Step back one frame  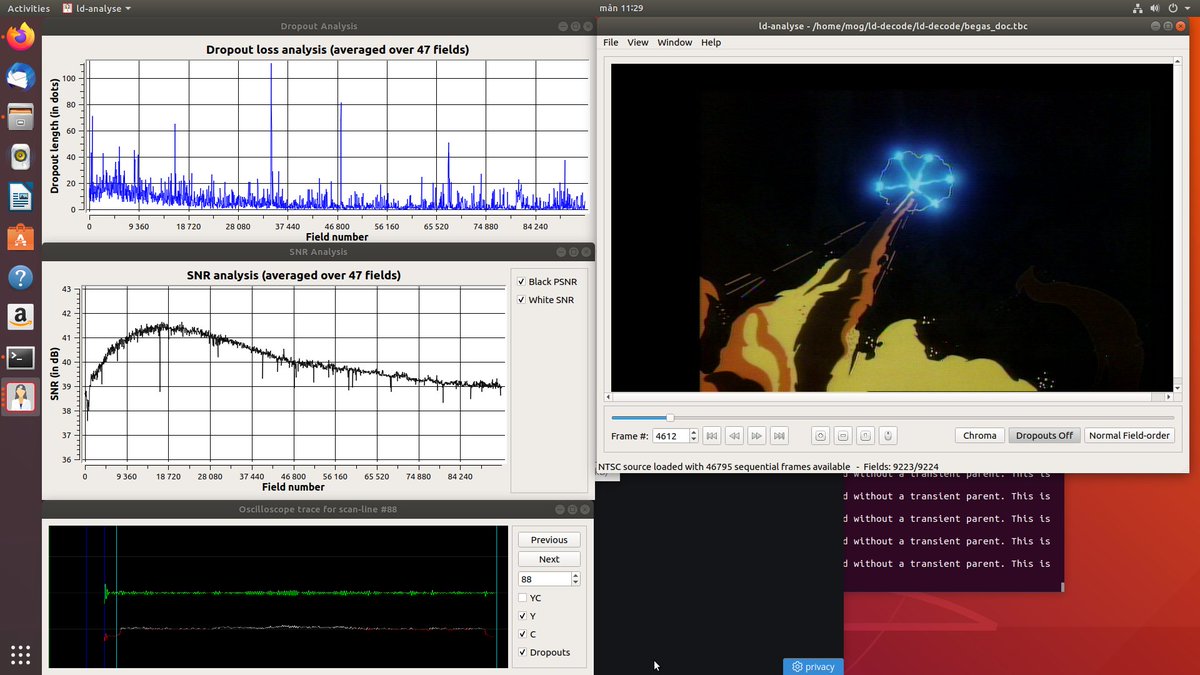(734, 435)
